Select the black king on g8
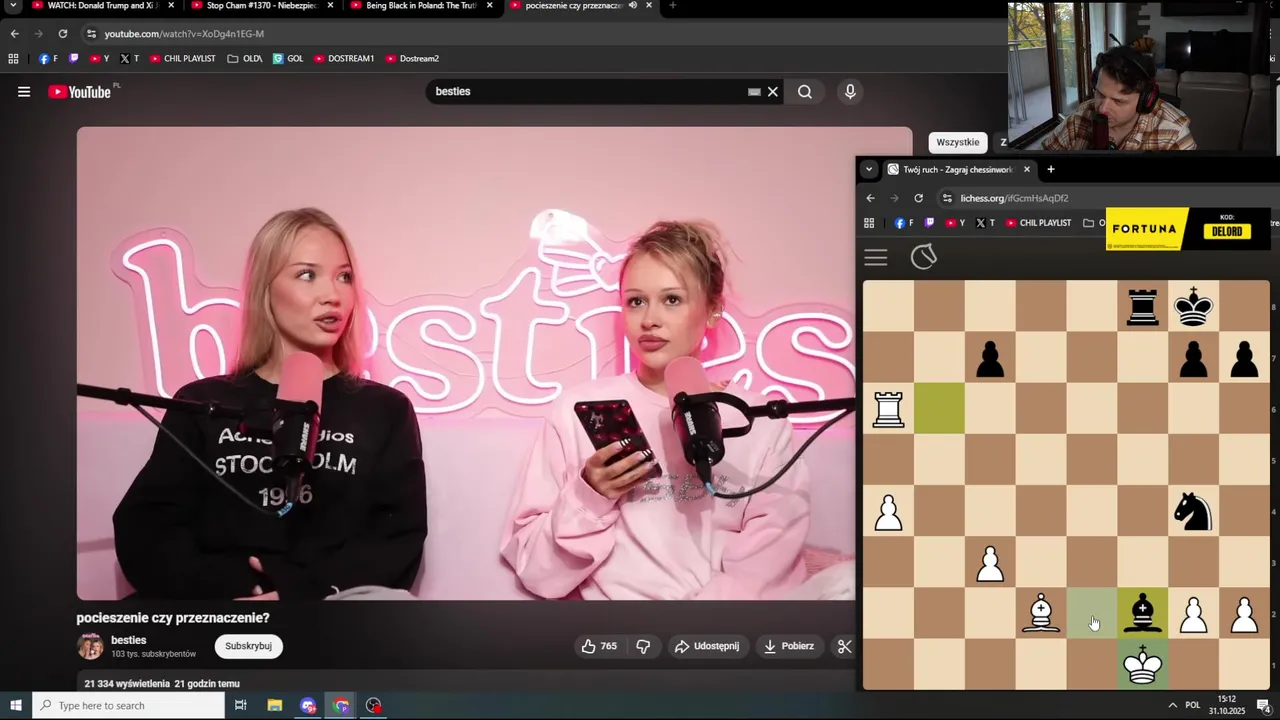 click(1193, 307)
